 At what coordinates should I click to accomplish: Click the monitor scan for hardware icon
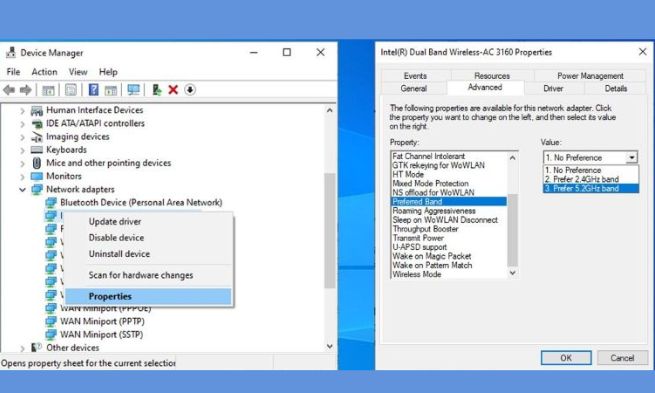134,90
